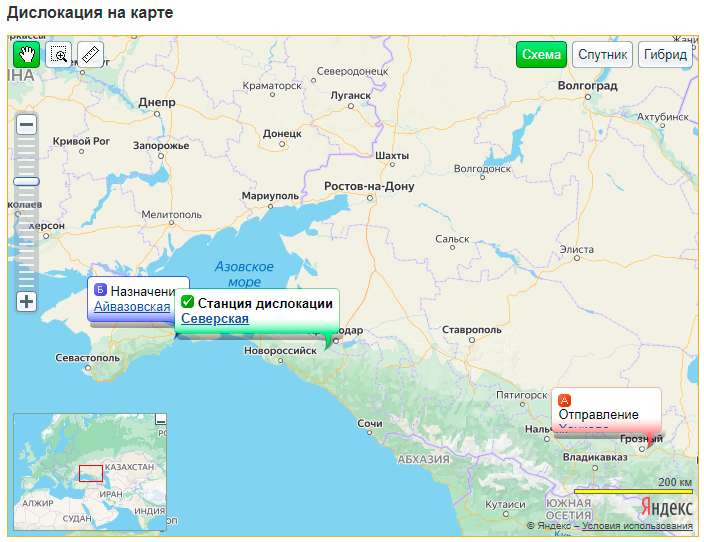704x542 pixels.
Task: Click the zoom level slider handle
Action: coord(27,181)
